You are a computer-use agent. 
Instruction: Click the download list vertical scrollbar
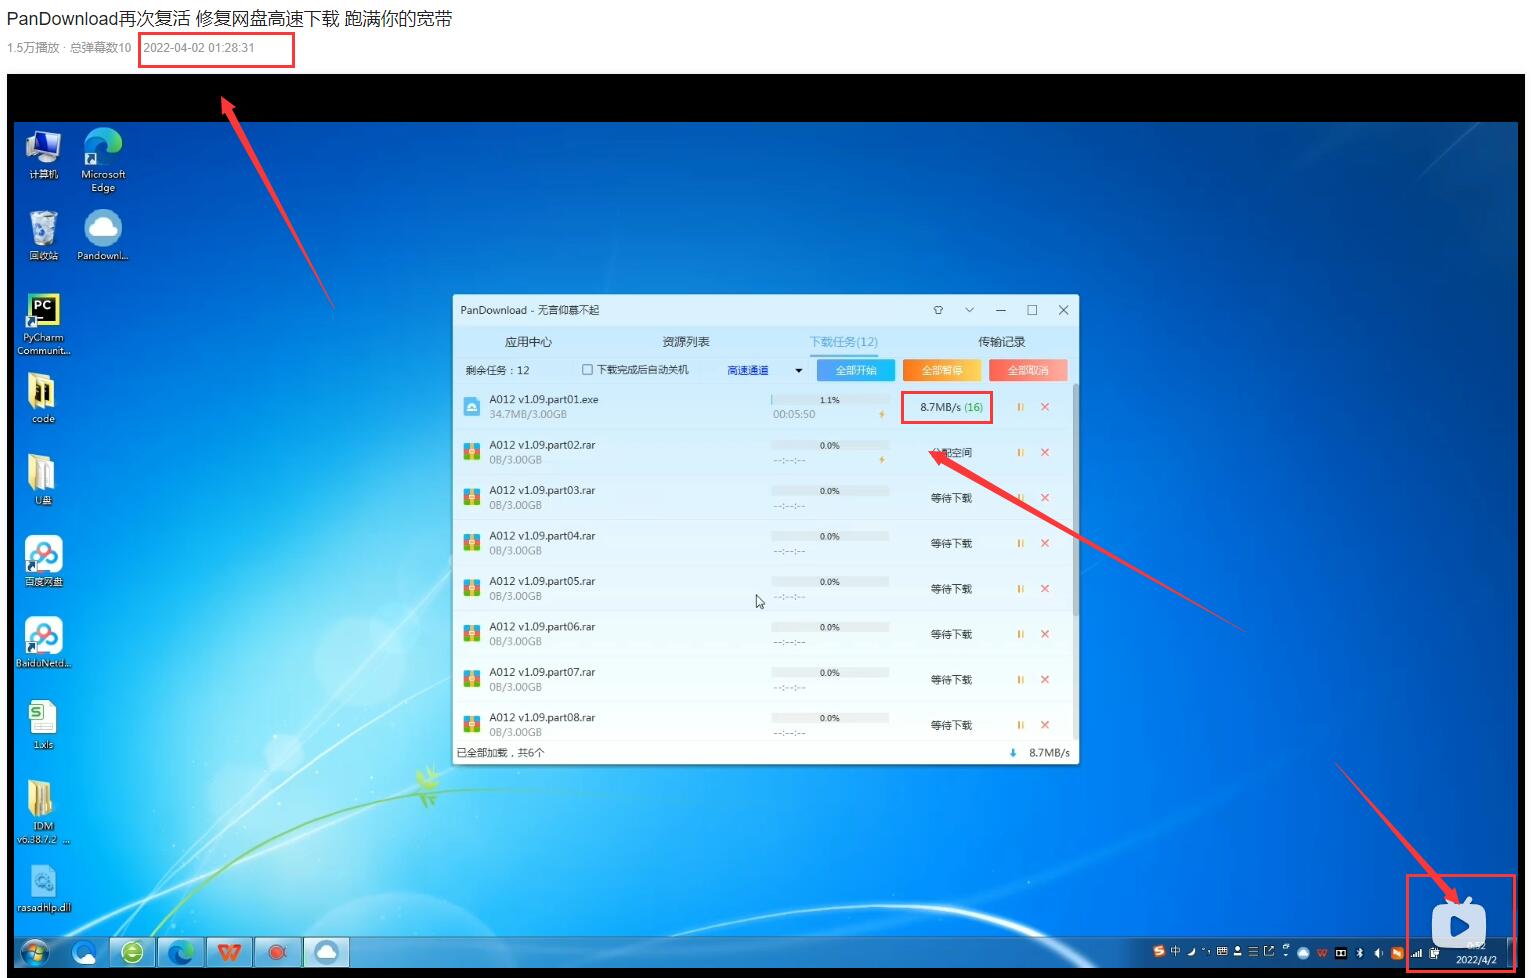(1075, 500)
